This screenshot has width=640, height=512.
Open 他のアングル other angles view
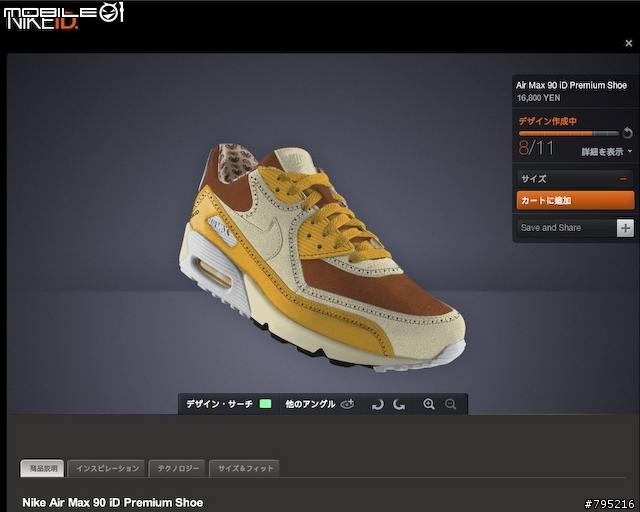320,404
